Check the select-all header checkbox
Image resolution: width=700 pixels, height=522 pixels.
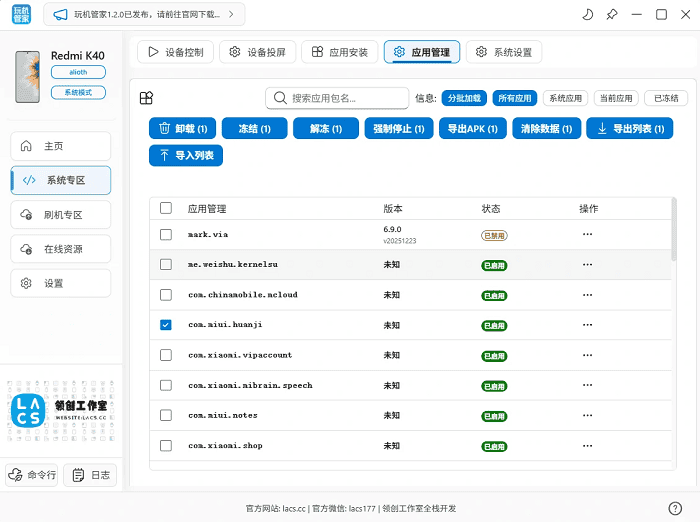pyautogui.click(x=166, y=208)
